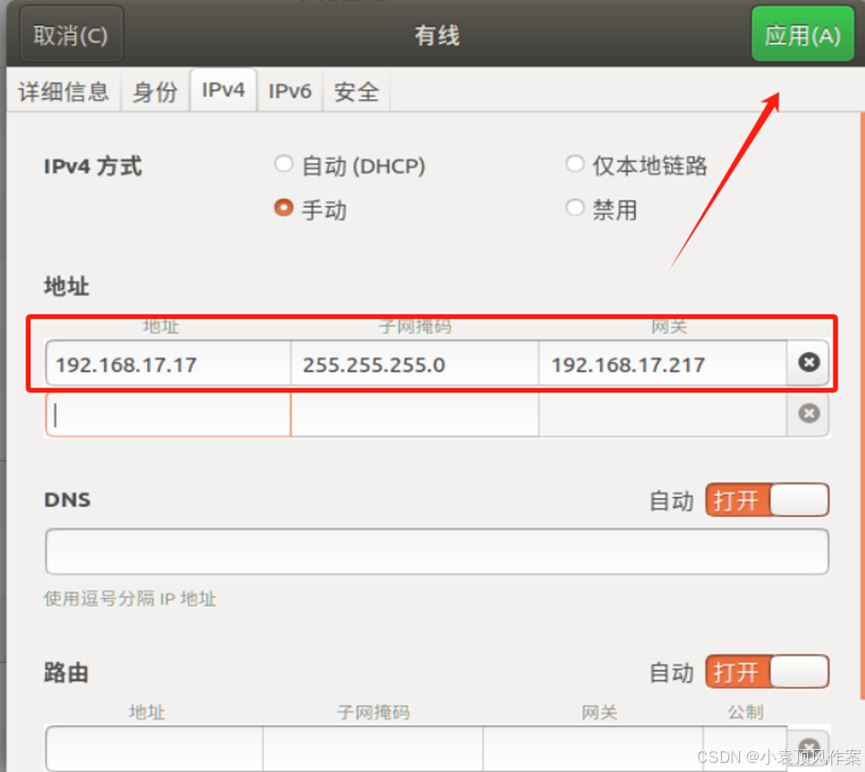Apply the wired settings (应用)
This screenshot has height=772, width=865.
(x=802, y=34)
